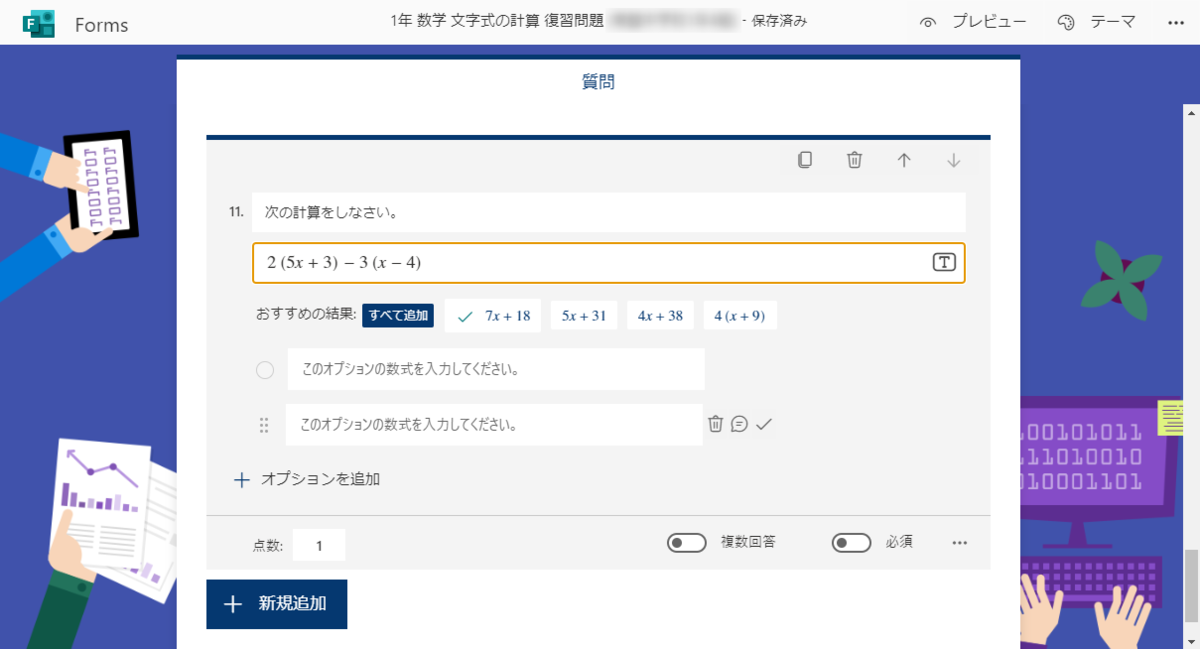Delete question 11 with the trash icon
The width and height of the screenshot is (1200, 649).
[x=854, y=159]
